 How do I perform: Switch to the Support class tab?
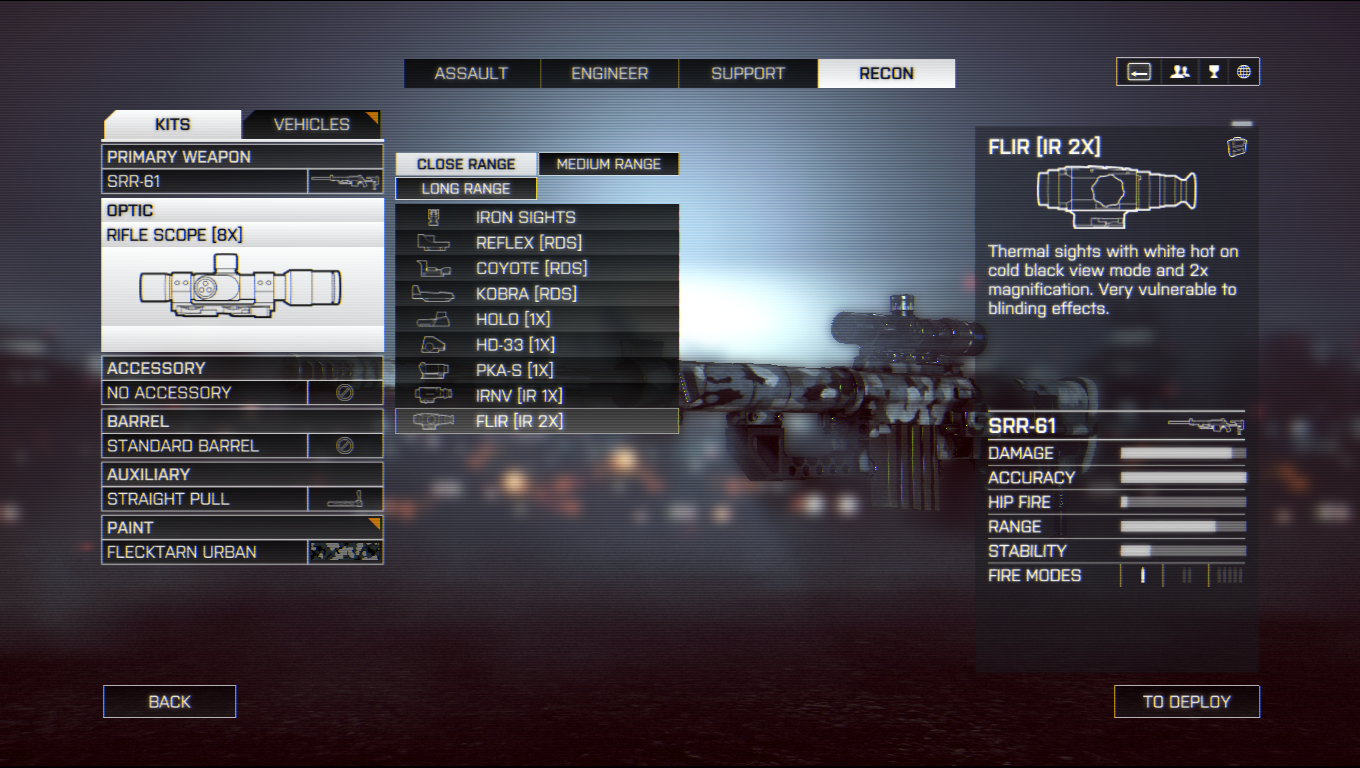(x=748, y=74)
